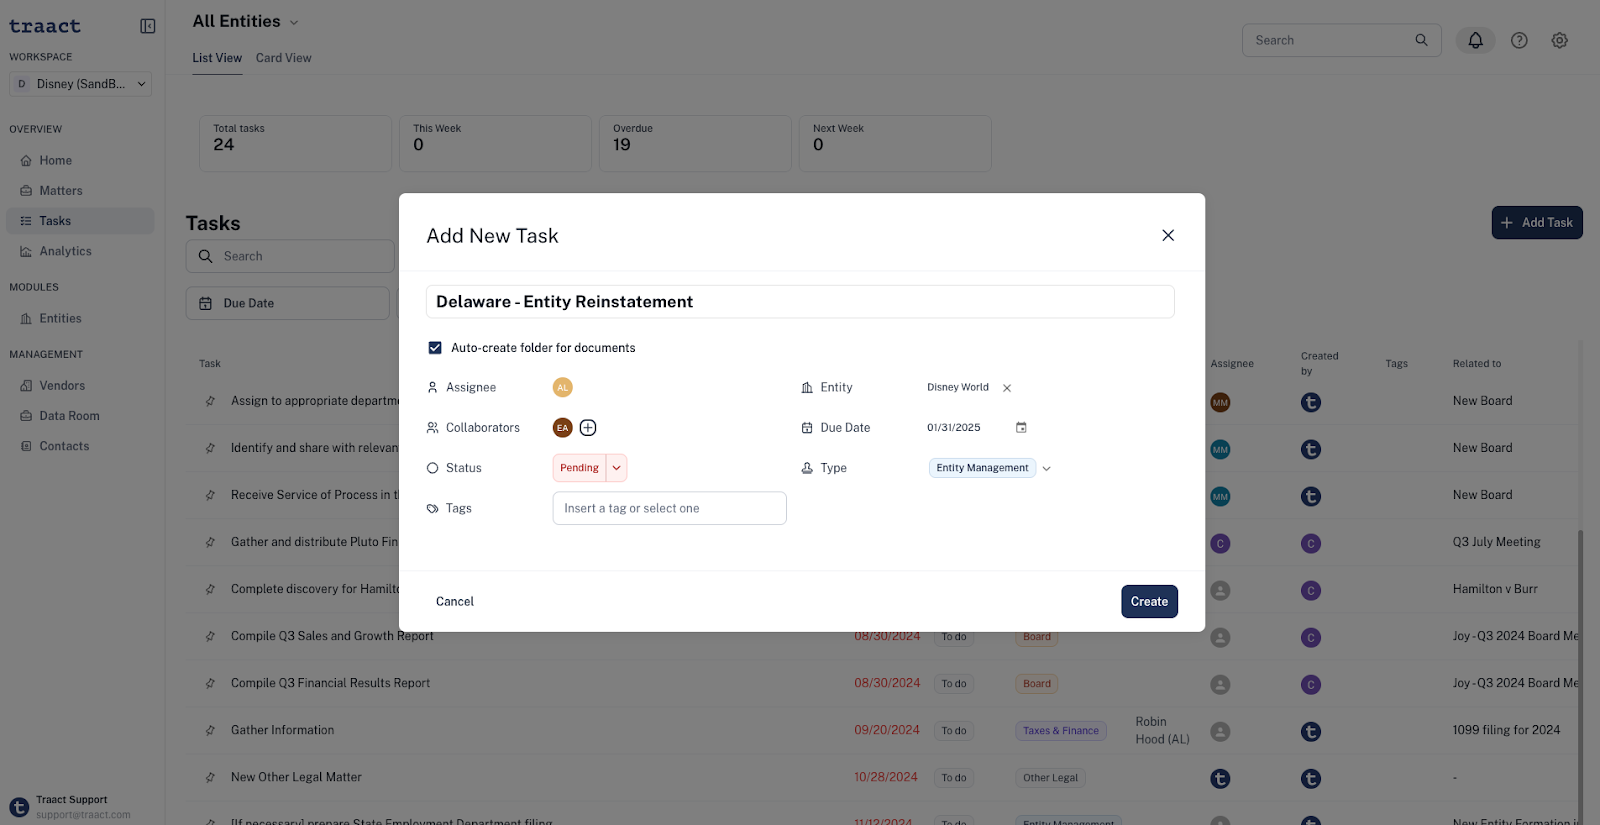Click the EA collaborator avatar
1600x825 pixels.
click(x=563, y=428)
